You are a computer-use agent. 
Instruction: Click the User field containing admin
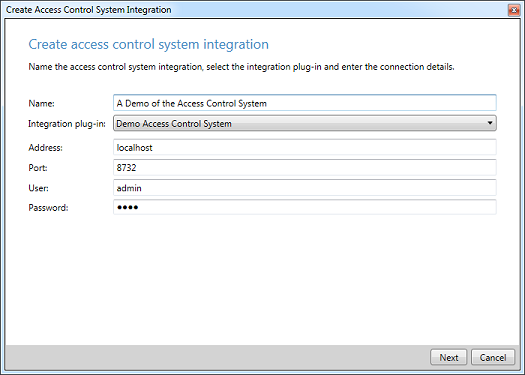click(x=305, y=188)
